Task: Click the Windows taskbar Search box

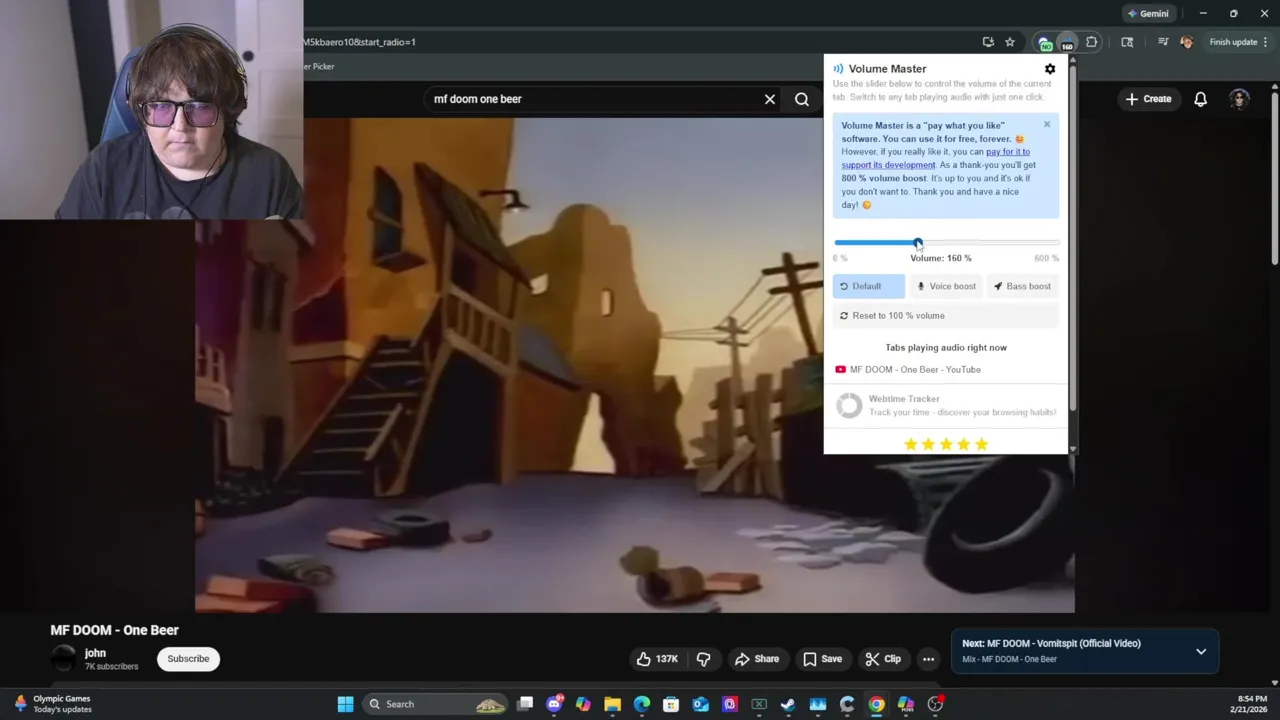Action: coord(436,704)
